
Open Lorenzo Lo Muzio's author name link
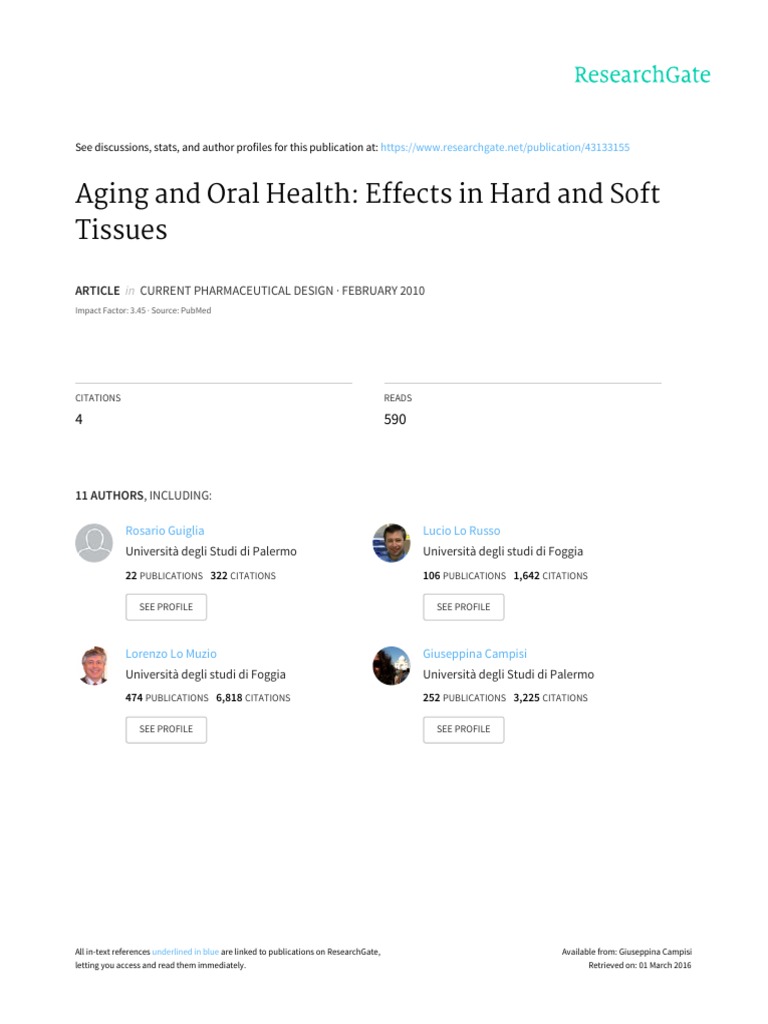171,654
